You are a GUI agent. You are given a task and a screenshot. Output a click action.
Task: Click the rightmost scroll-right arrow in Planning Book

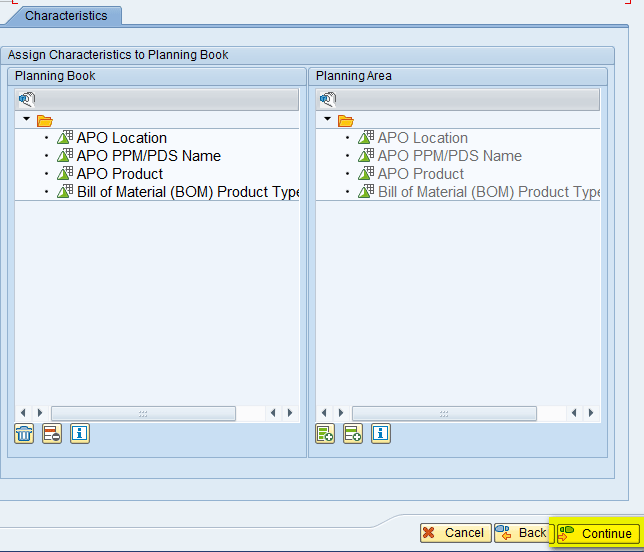click(290, 413)
